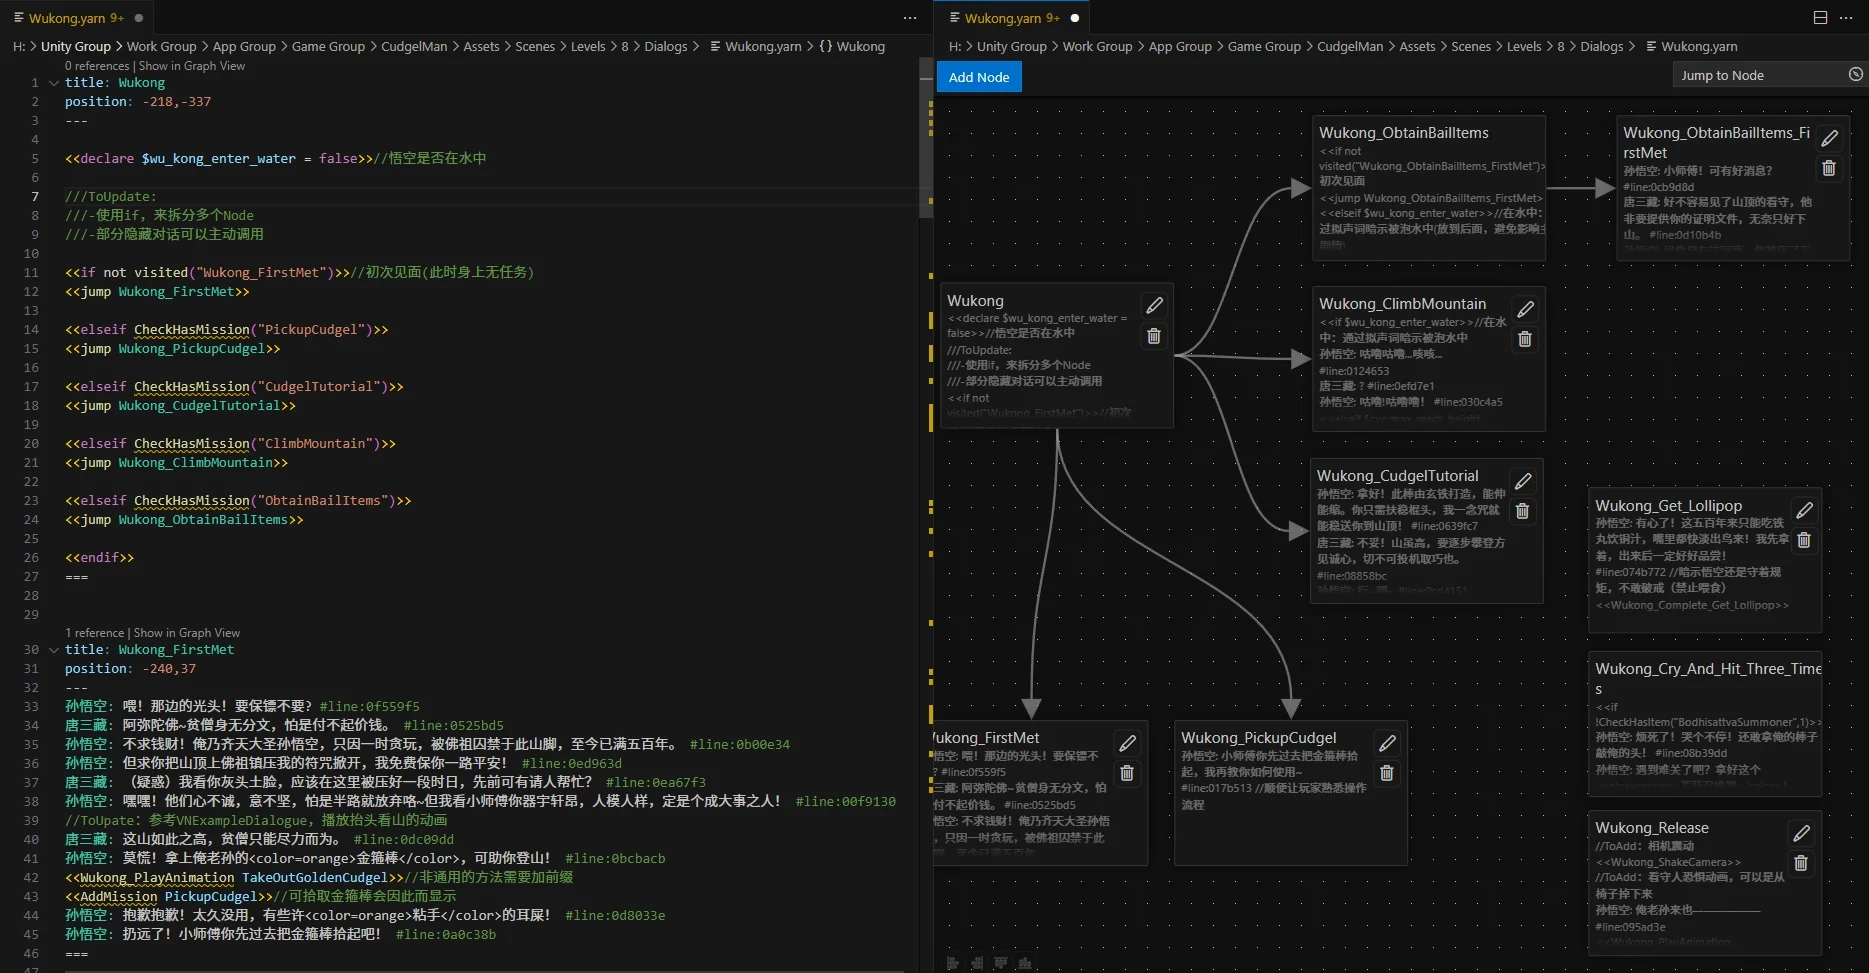Edit the Wukong_FirstMet graph node
The width and height of the screenshot is (1869, 973).
click(1127, 743)
